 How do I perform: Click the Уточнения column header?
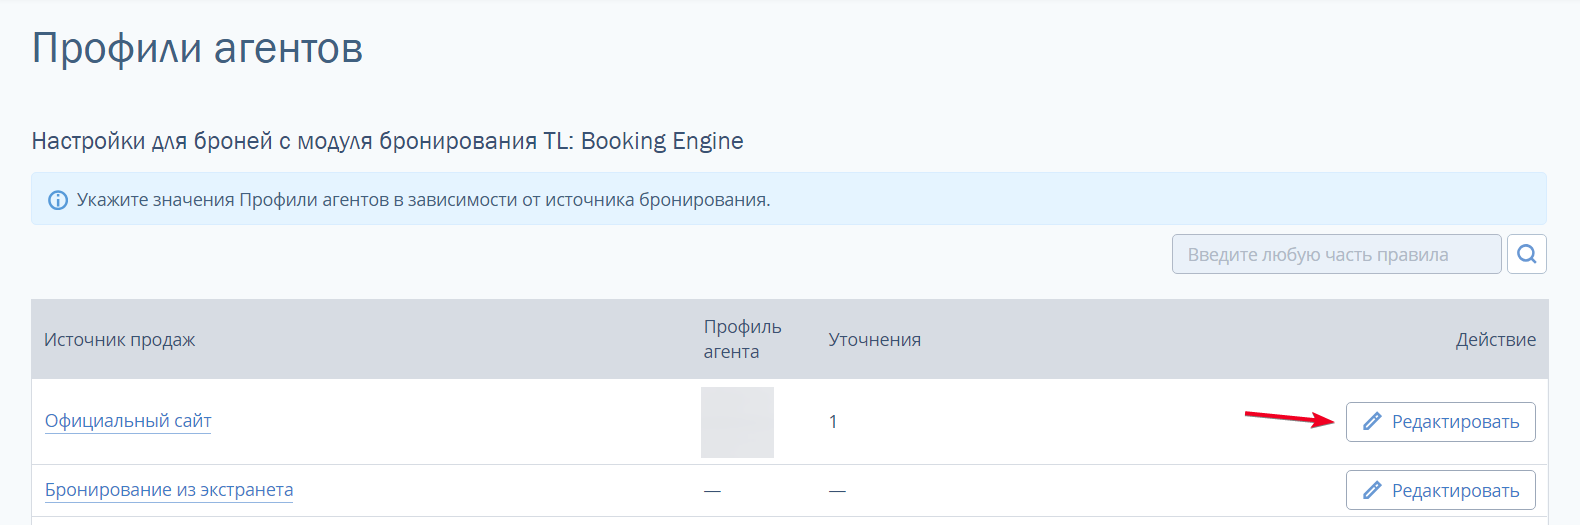point(874,340)
